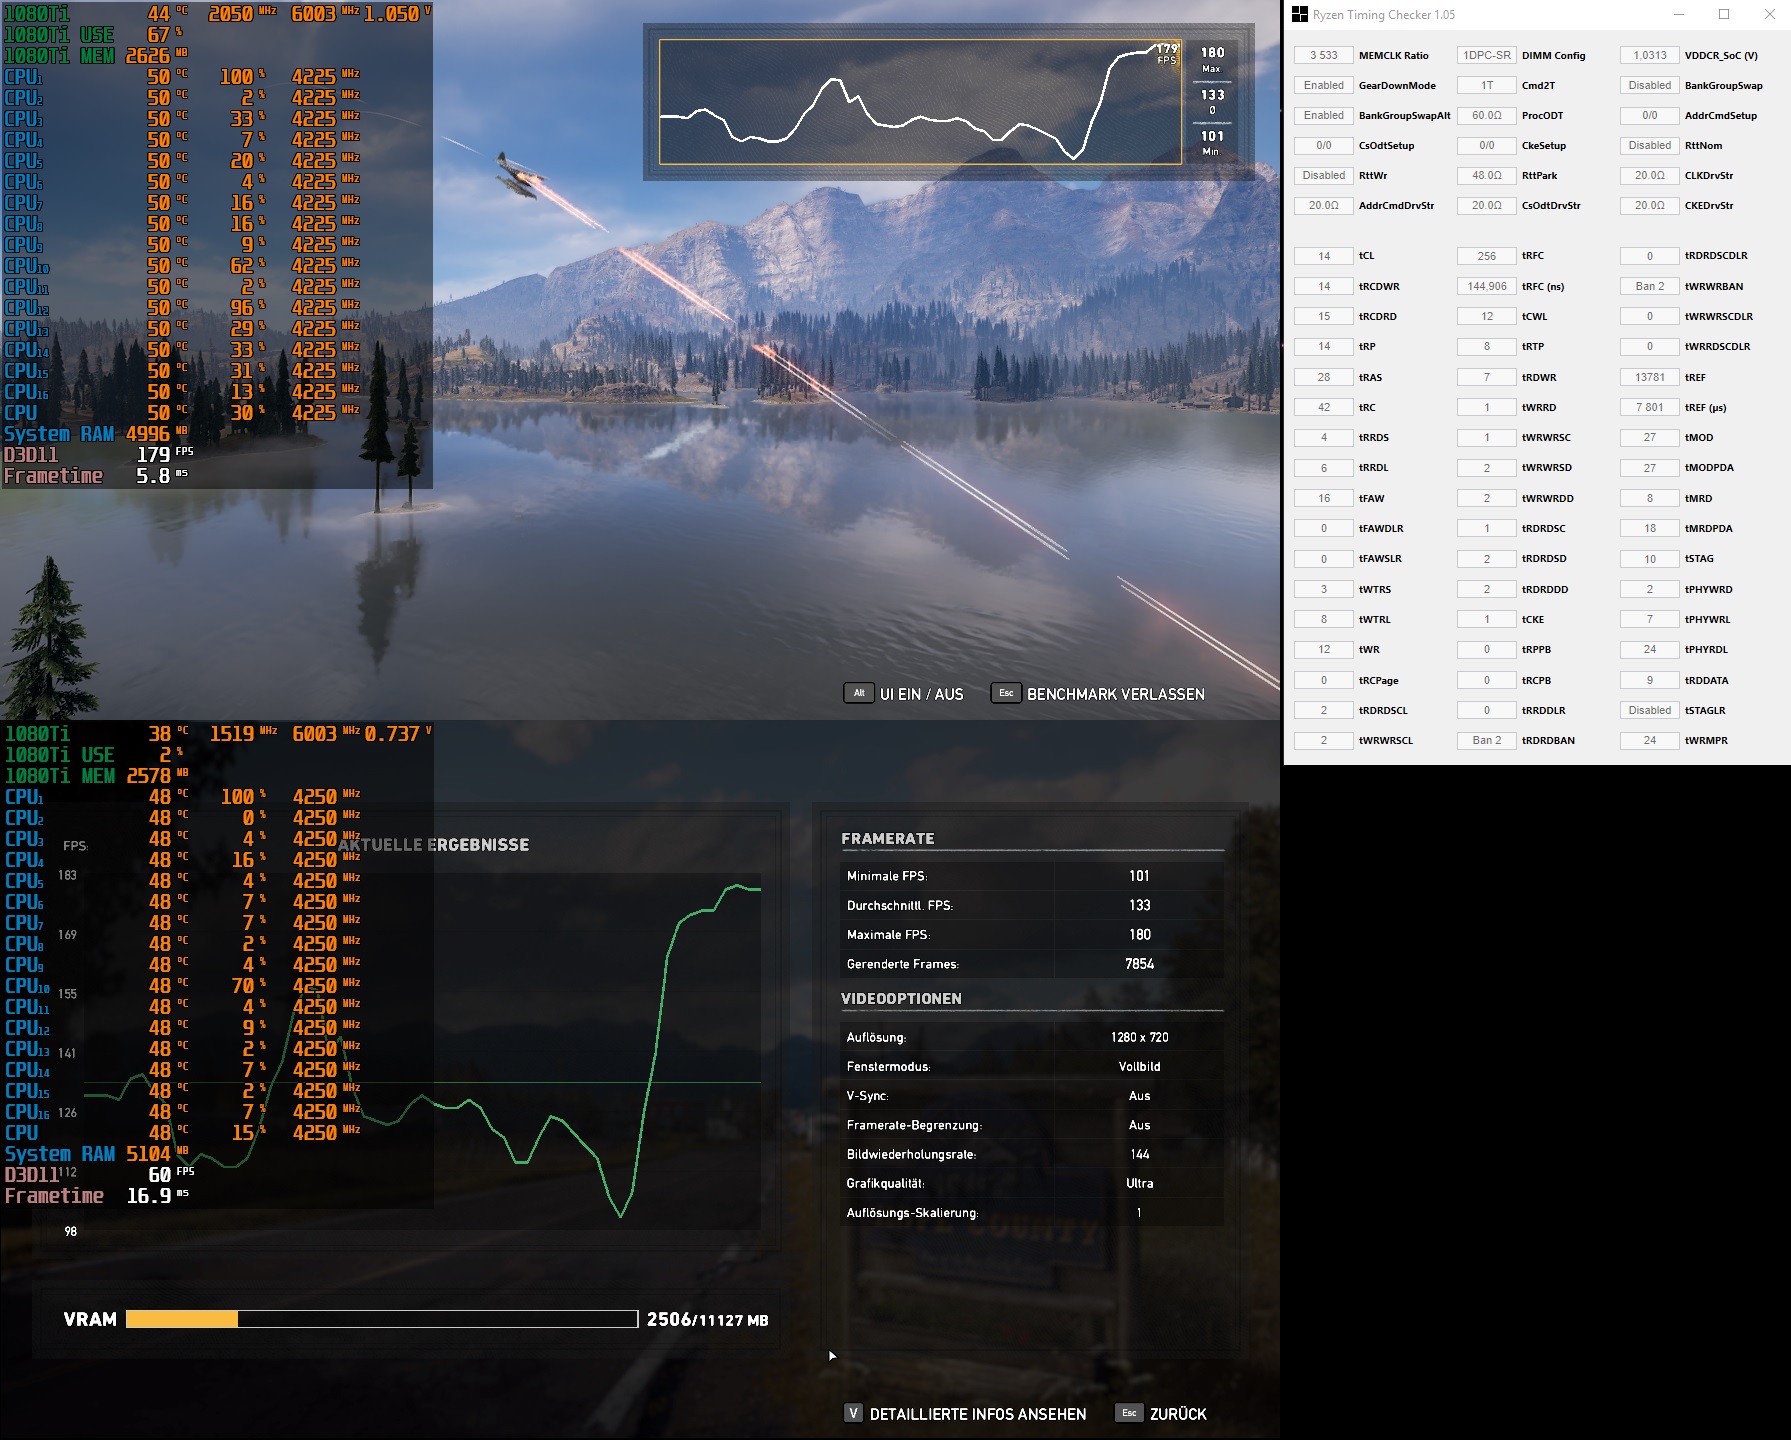Viewport: 1791px width, 1440px height.
Task: Select the tRFC (ns) value field 144,906
Action: pyautogui.click(x=1487, y=286)
